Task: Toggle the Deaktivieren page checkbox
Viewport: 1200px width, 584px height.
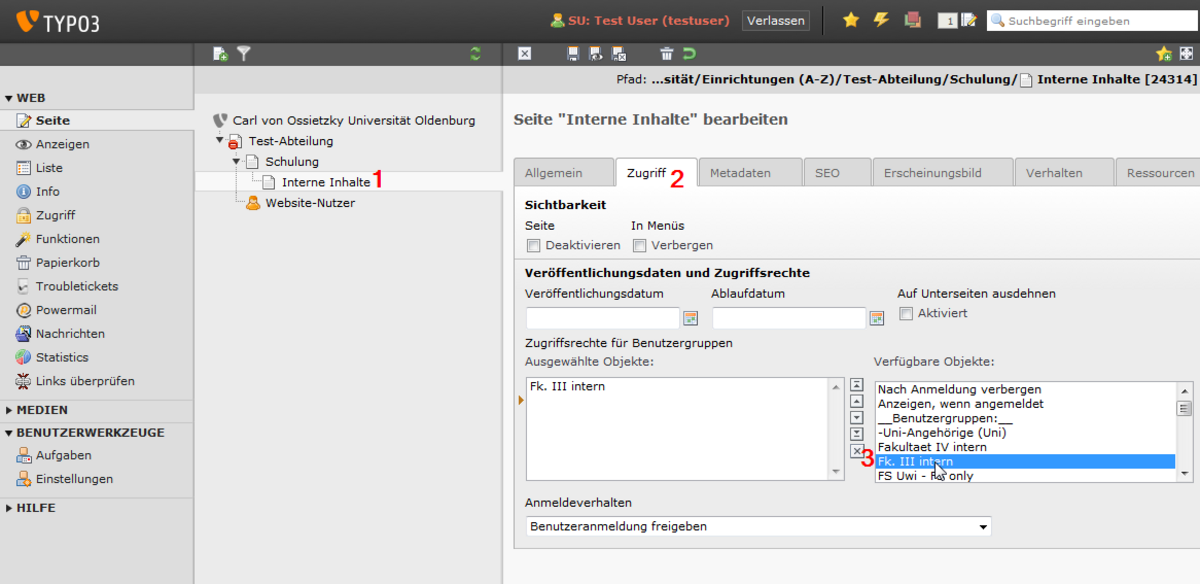Action: tap(533, 245)
